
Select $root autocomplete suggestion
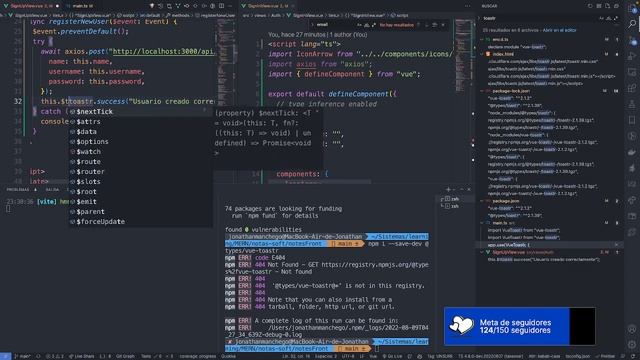[x=140, y=191]
